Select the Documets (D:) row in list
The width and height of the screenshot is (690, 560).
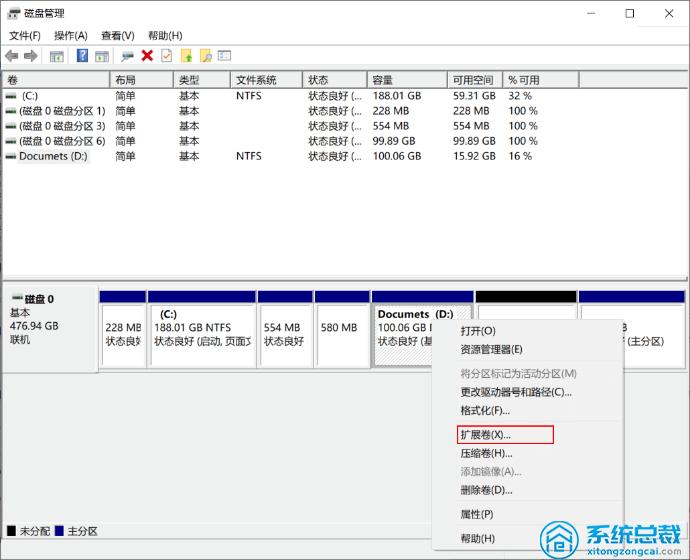click(290, 156)
